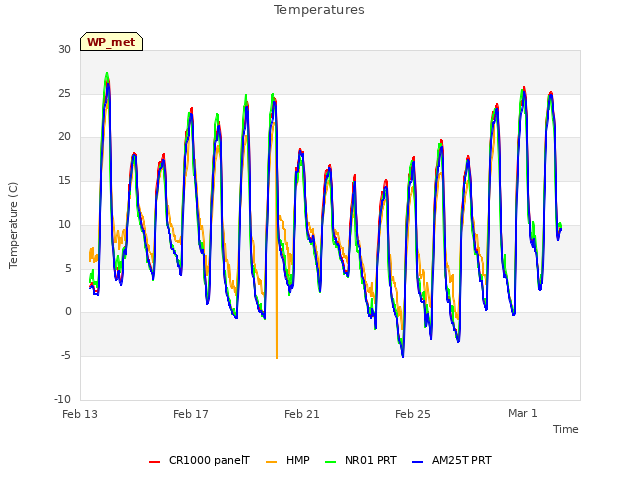Screen dimensions: 640x480
Task: Click the -5 y-axis tick label
Action: 66,356
